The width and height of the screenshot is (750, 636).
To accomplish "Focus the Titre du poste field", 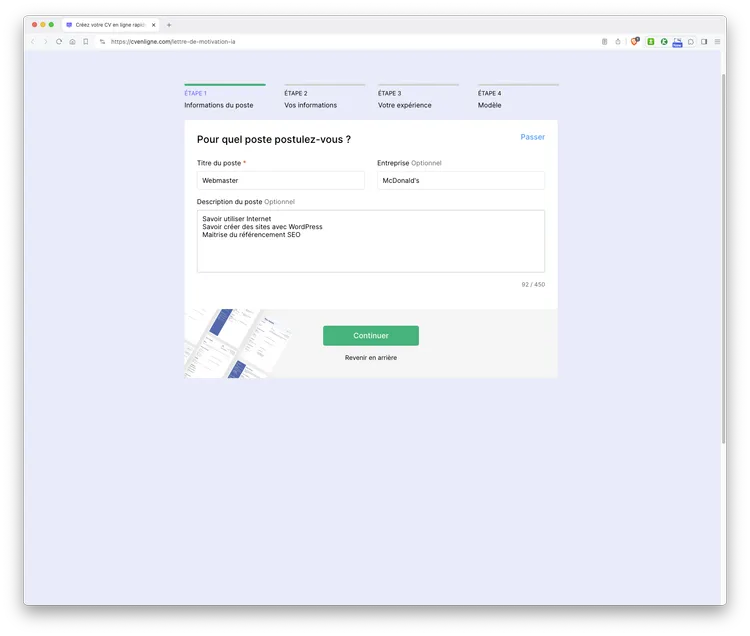I will click(x=280, y=180).
